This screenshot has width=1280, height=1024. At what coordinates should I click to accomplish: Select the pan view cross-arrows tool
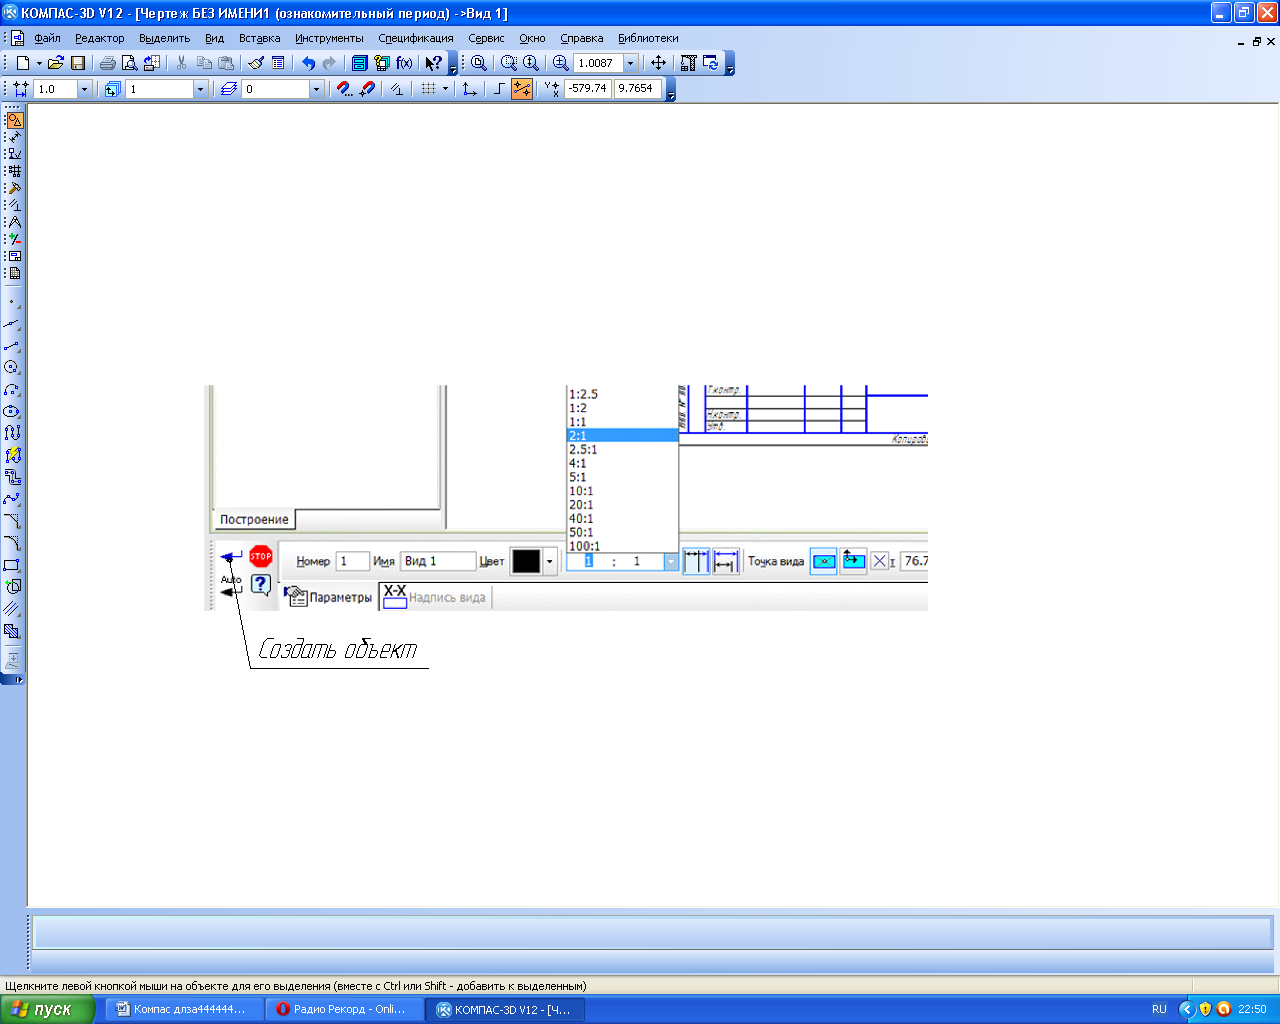(x=658, y=63)
